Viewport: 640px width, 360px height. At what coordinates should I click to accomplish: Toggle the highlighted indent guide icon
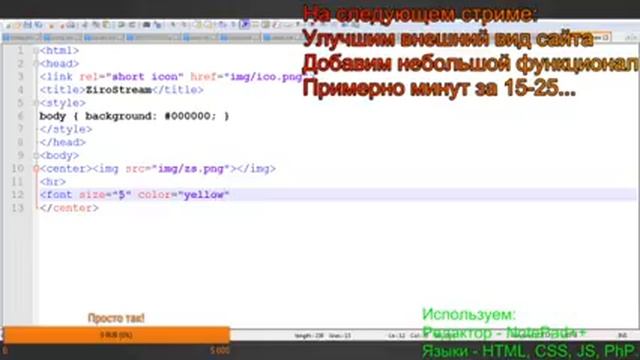point(244,25)
